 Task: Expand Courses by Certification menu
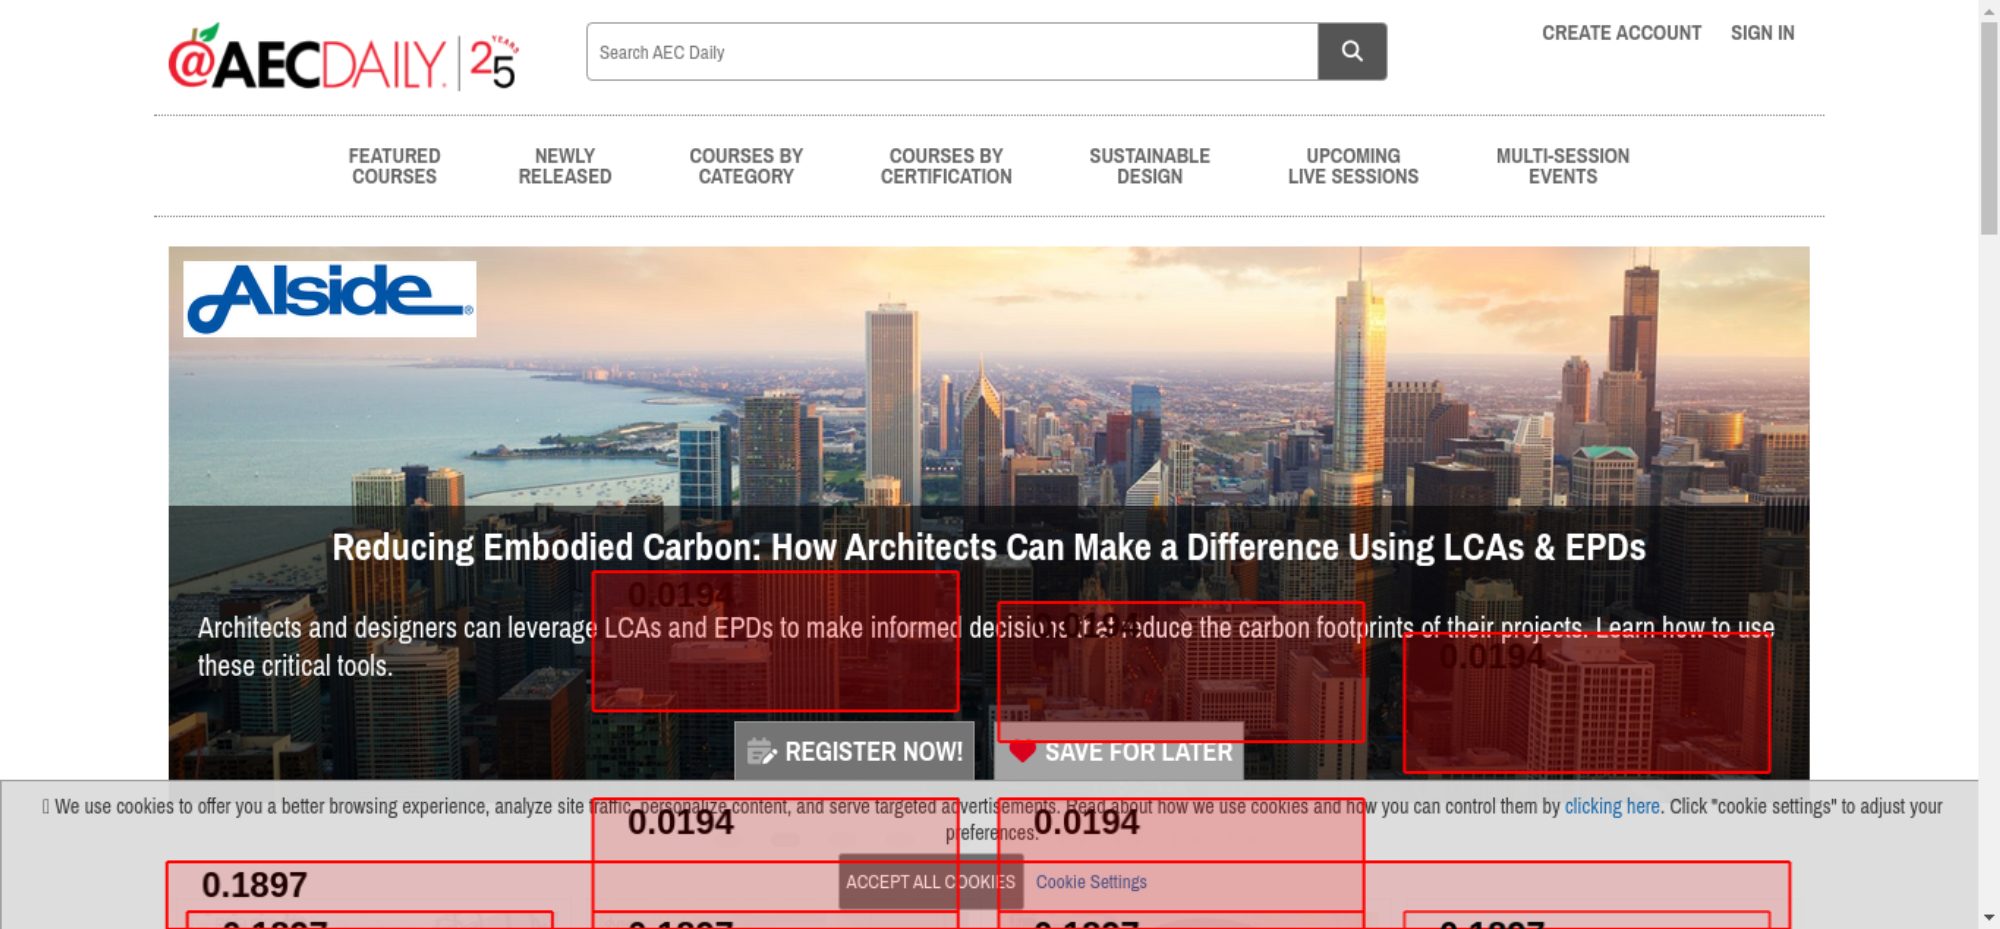pos(945,166)
